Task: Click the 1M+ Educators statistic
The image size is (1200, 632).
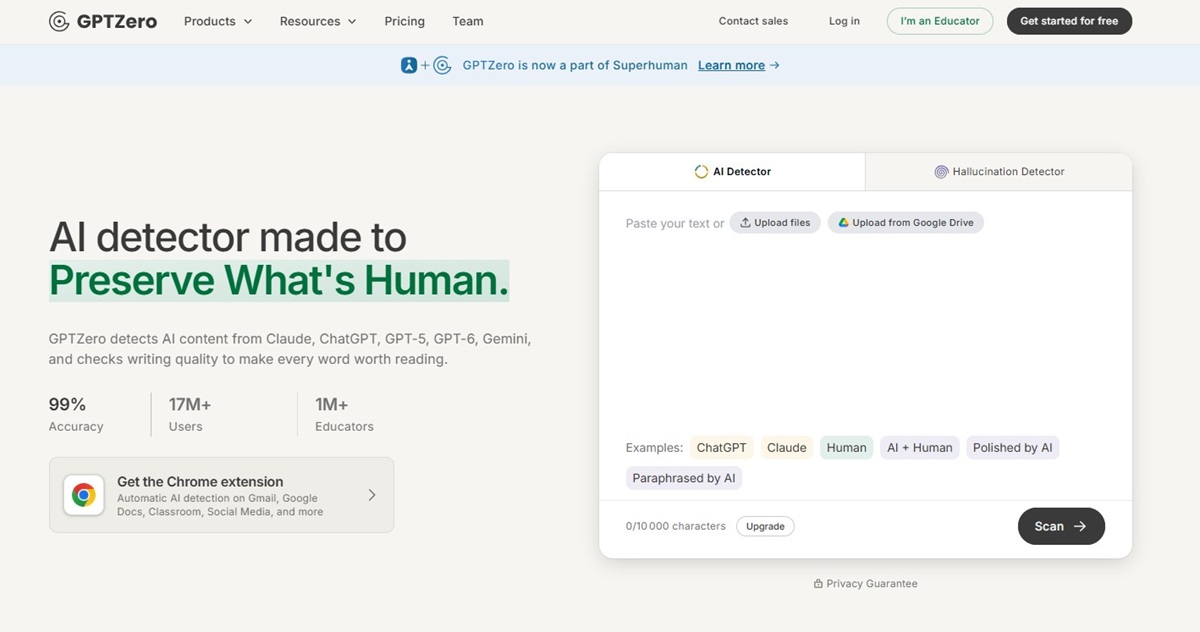Action: click(344, 414)
